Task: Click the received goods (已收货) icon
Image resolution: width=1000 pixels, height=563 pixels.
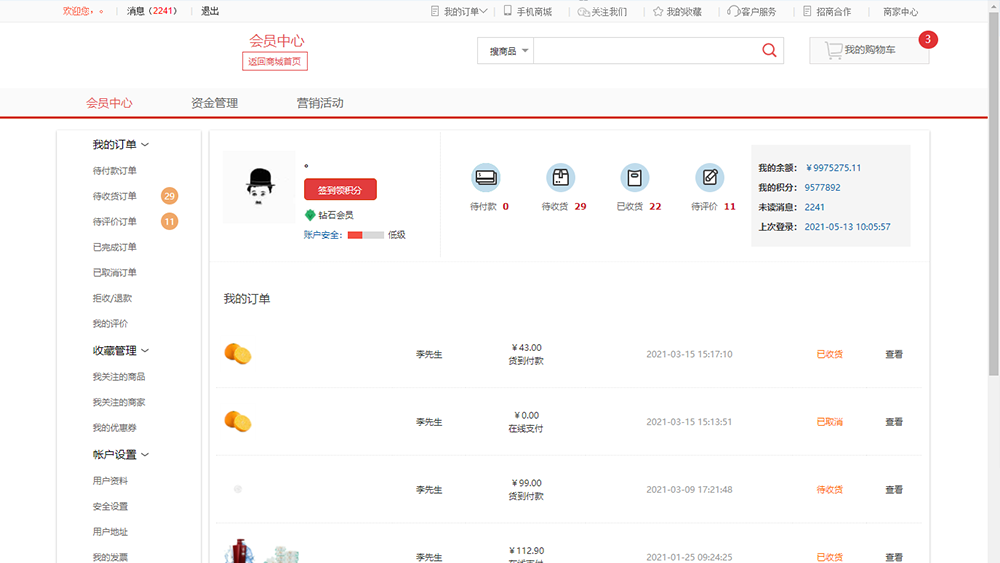Action: (x=634, y=178)
